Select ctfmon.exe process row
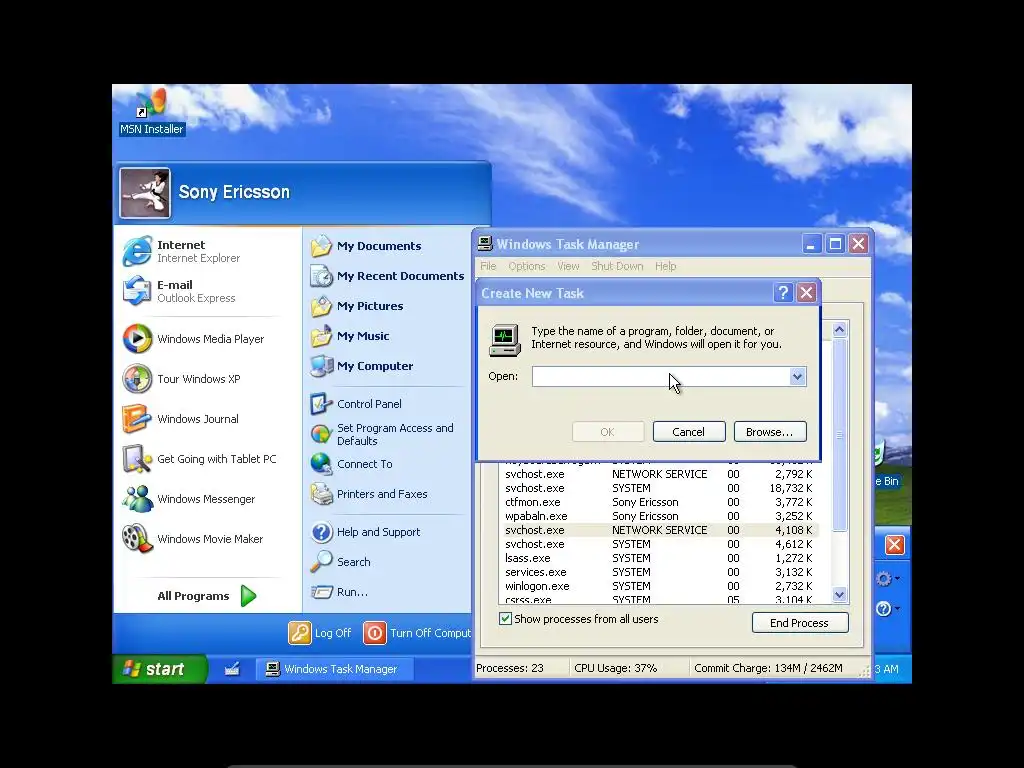This screenshot has width=1024, height=768. 658,502
